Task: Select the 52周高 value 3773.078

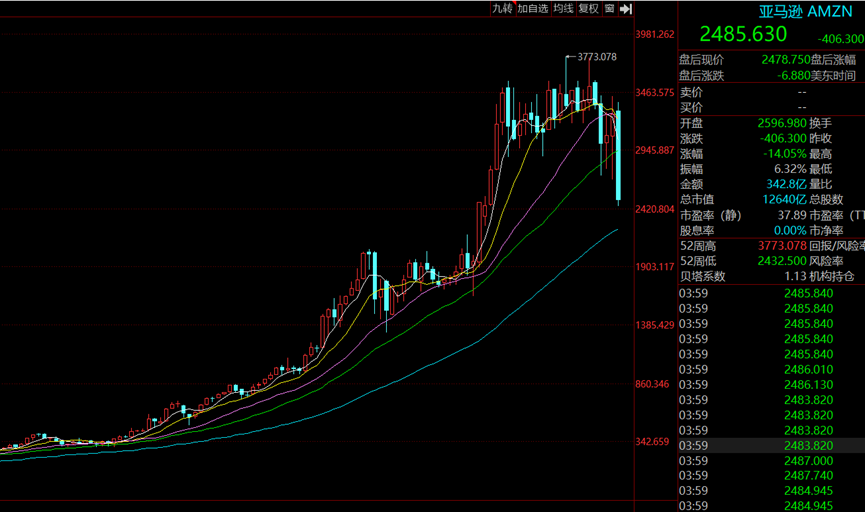Action: [x=782, y=246]
